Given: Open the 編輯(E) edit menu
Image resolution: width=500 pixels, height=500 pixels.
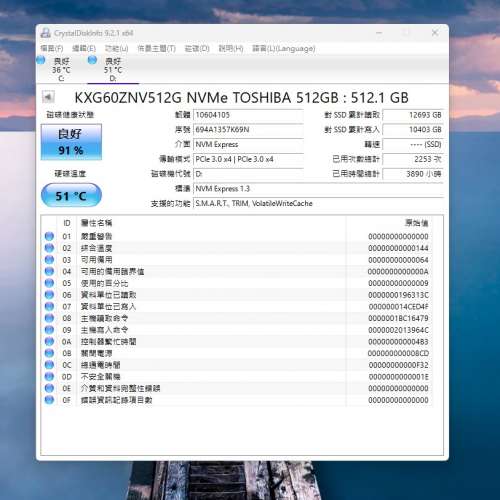Looking at the screenshot, I should click(84, 49).
